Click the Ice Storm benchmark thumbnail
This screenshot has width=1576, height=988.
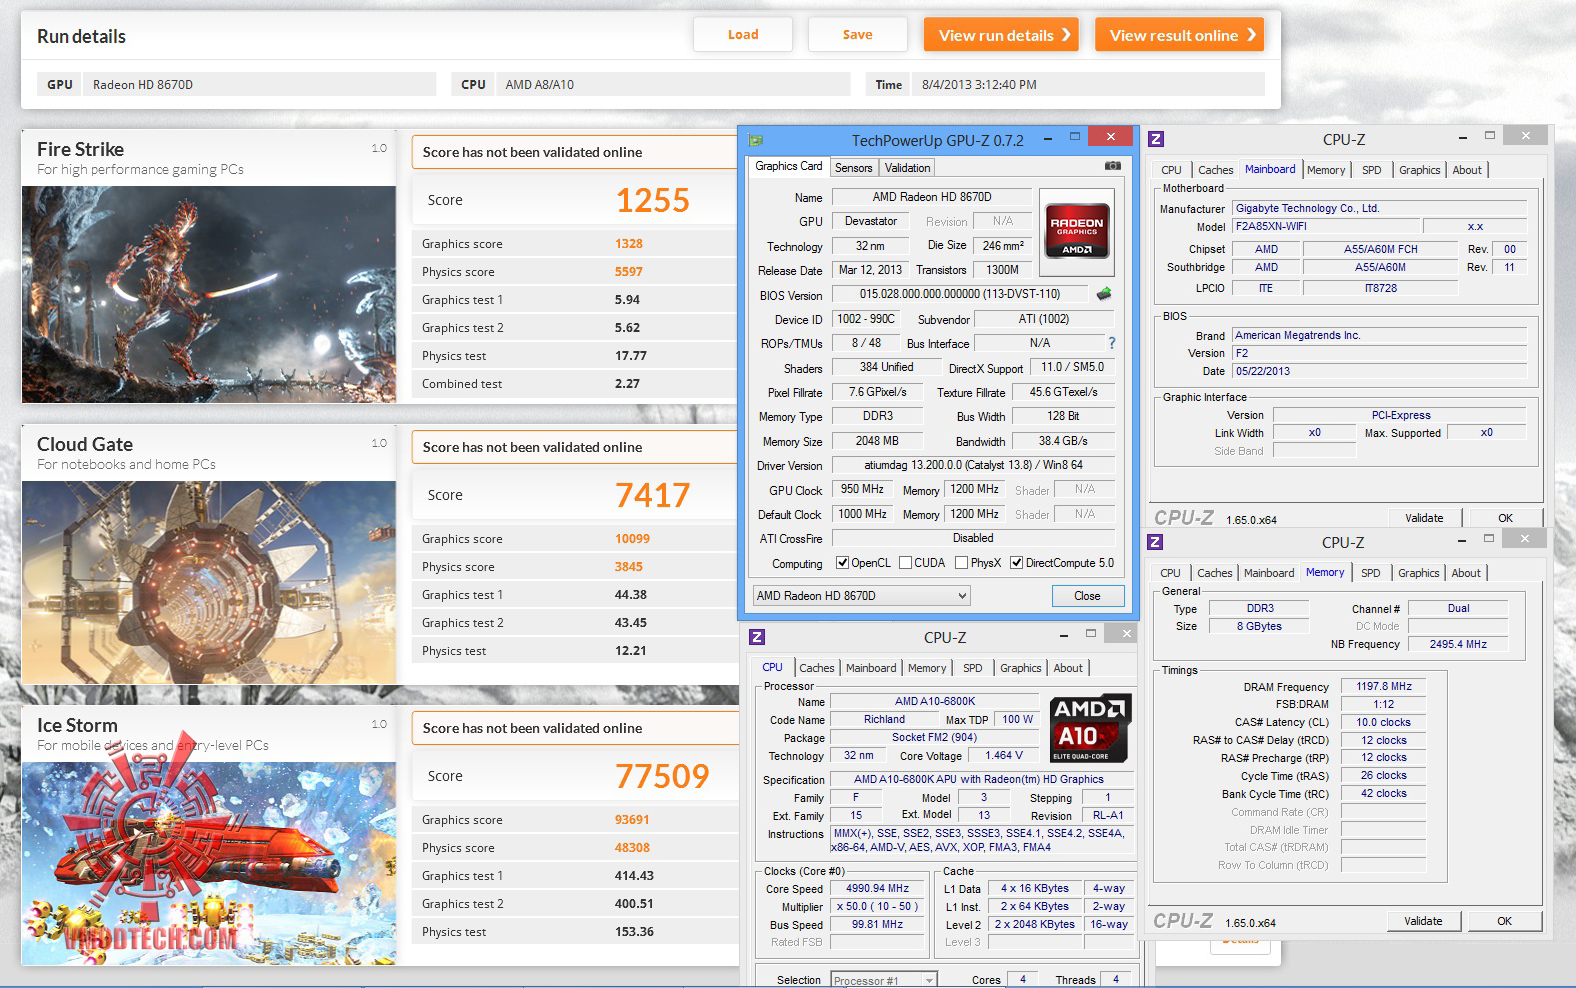click(209, 863)
